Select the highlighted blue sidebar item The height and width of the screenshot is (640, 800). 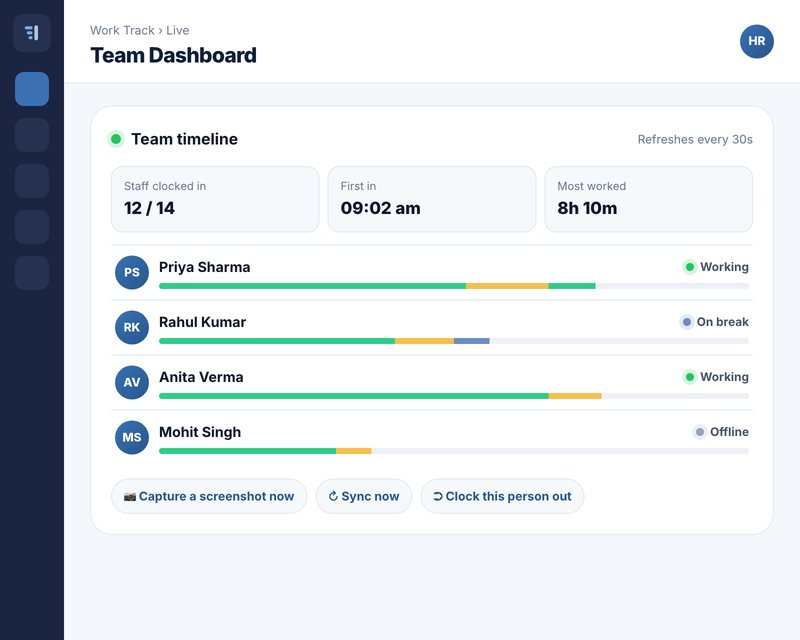(32, 89)
